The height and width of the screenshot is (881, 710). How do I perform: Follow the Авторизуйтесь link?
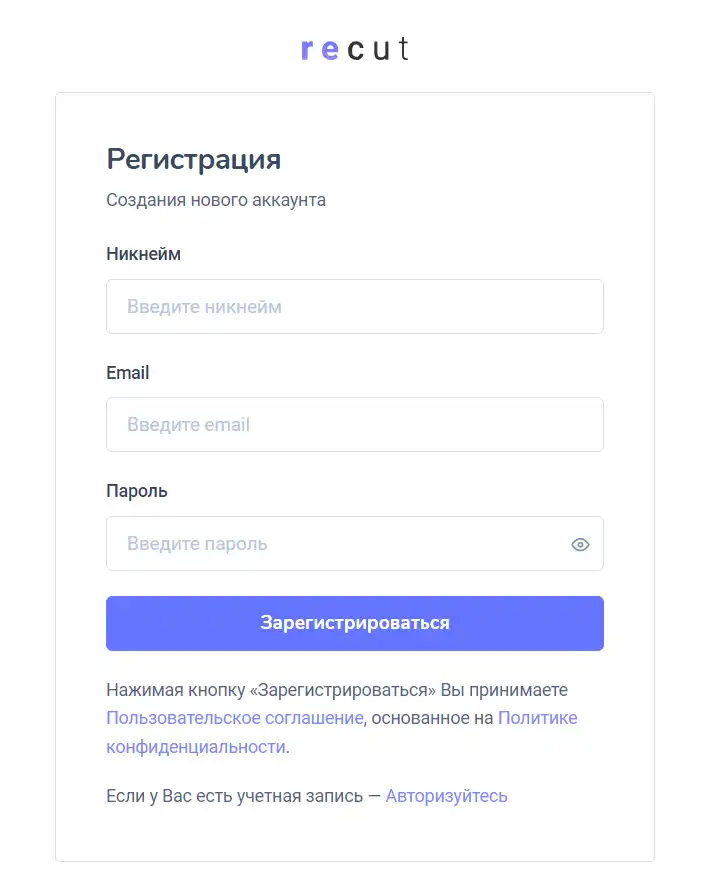[447, 796]
